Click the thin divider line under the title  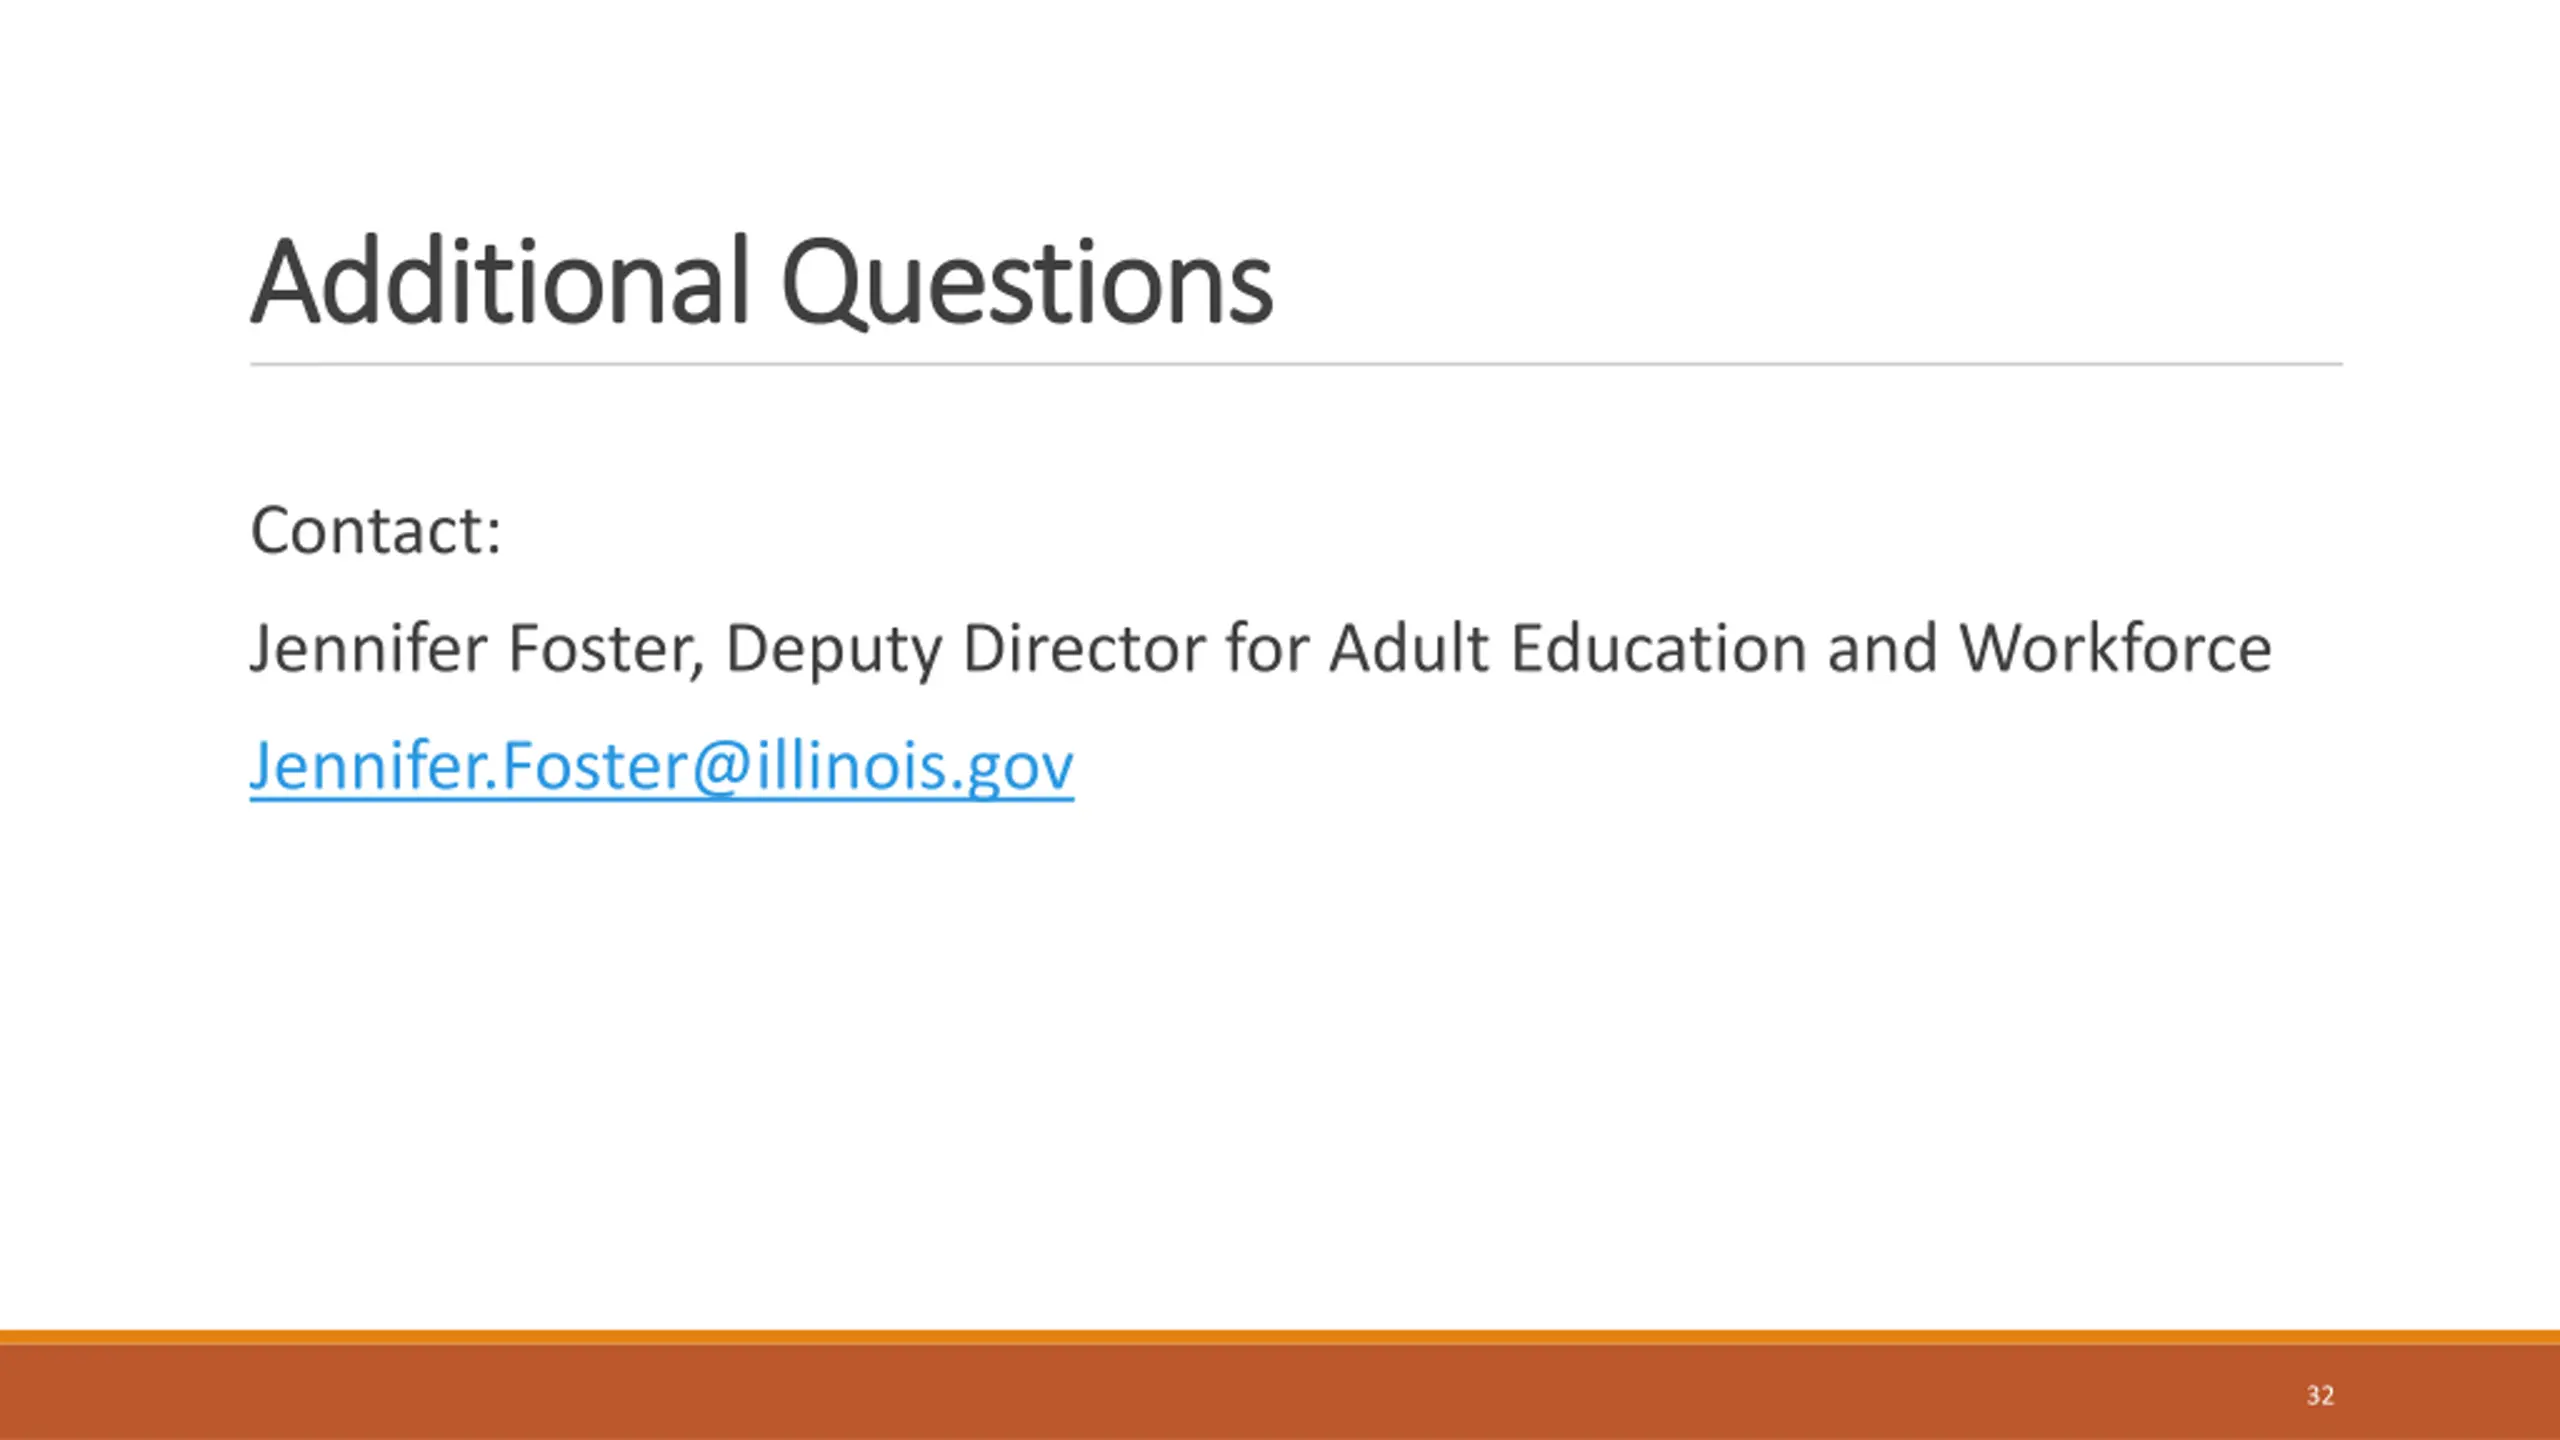(1296, 364)
